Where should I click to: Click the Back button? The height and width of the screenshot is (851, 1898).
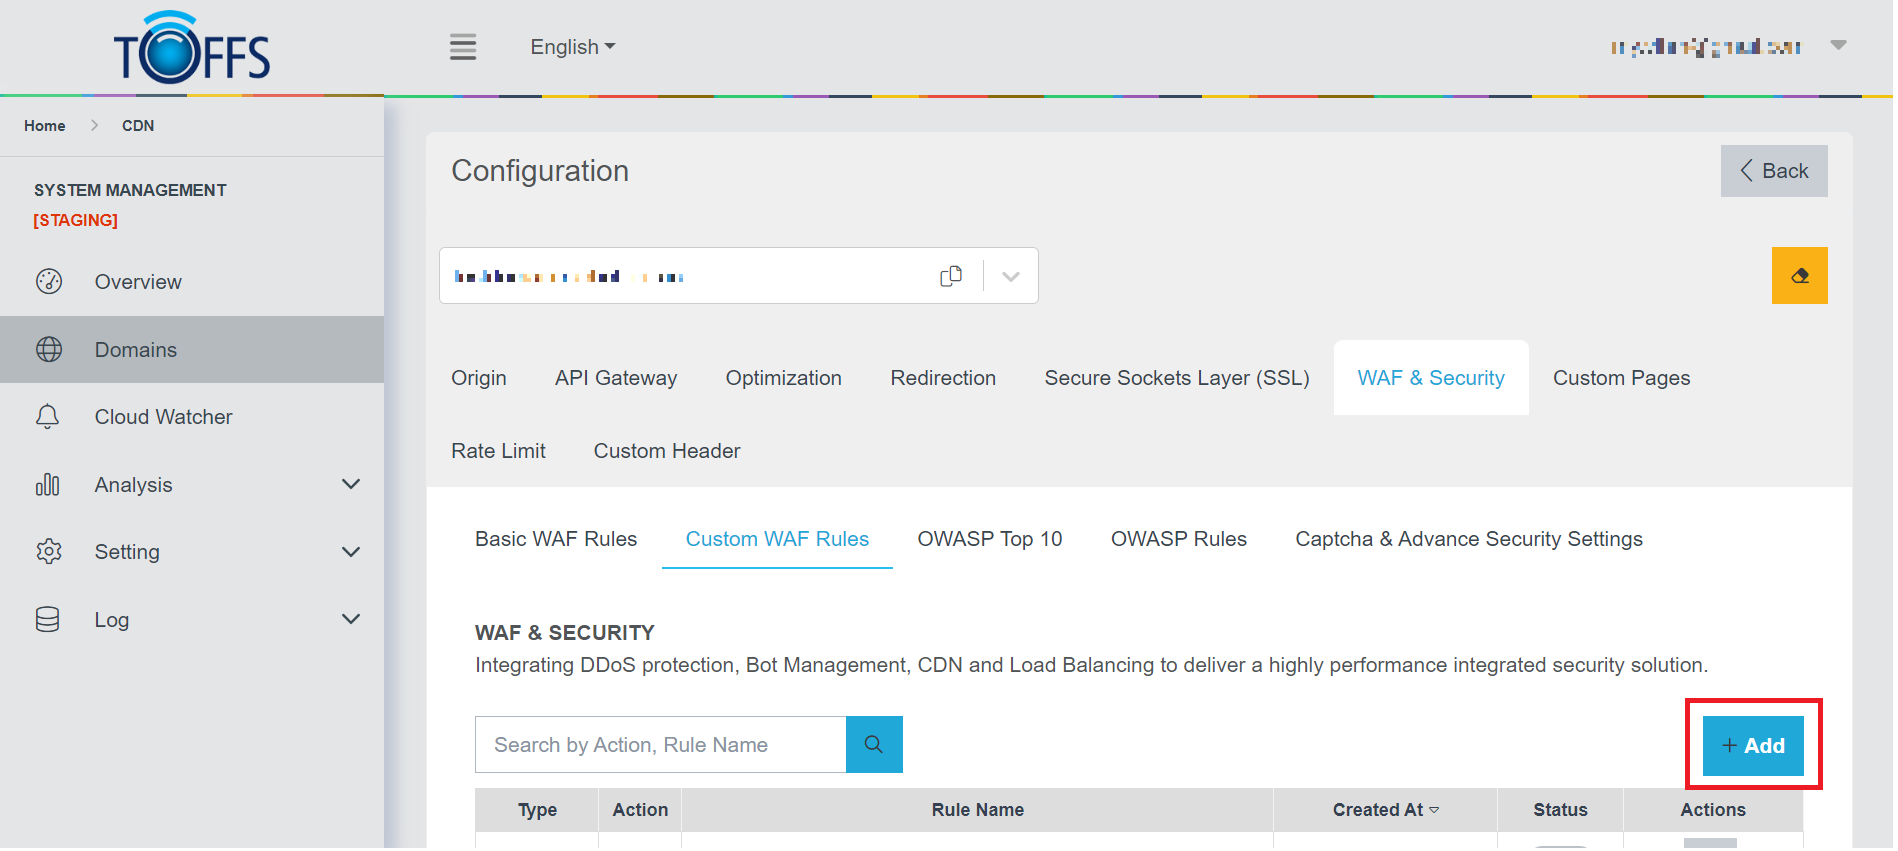point(1773,171)
